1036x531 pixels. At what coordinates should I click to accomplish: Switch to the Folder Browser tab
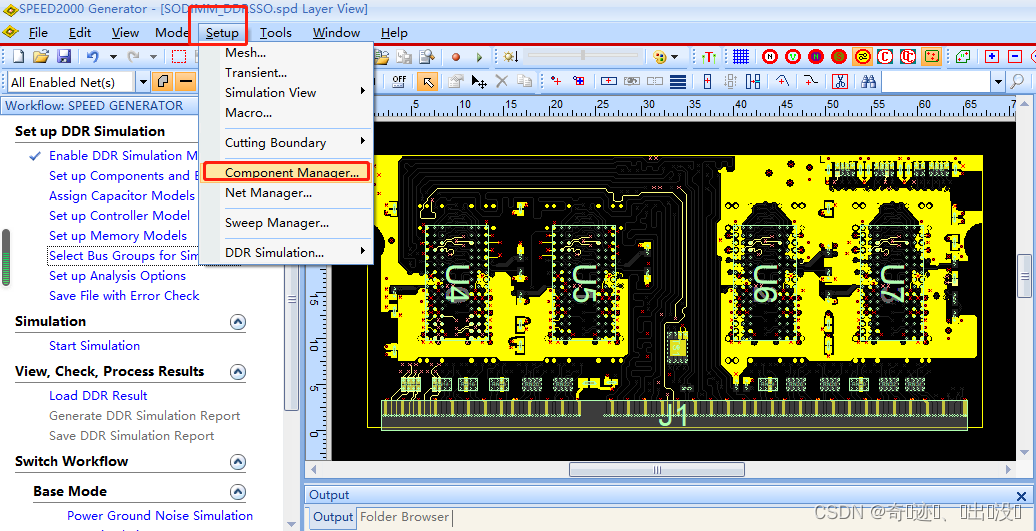(404, 516)
